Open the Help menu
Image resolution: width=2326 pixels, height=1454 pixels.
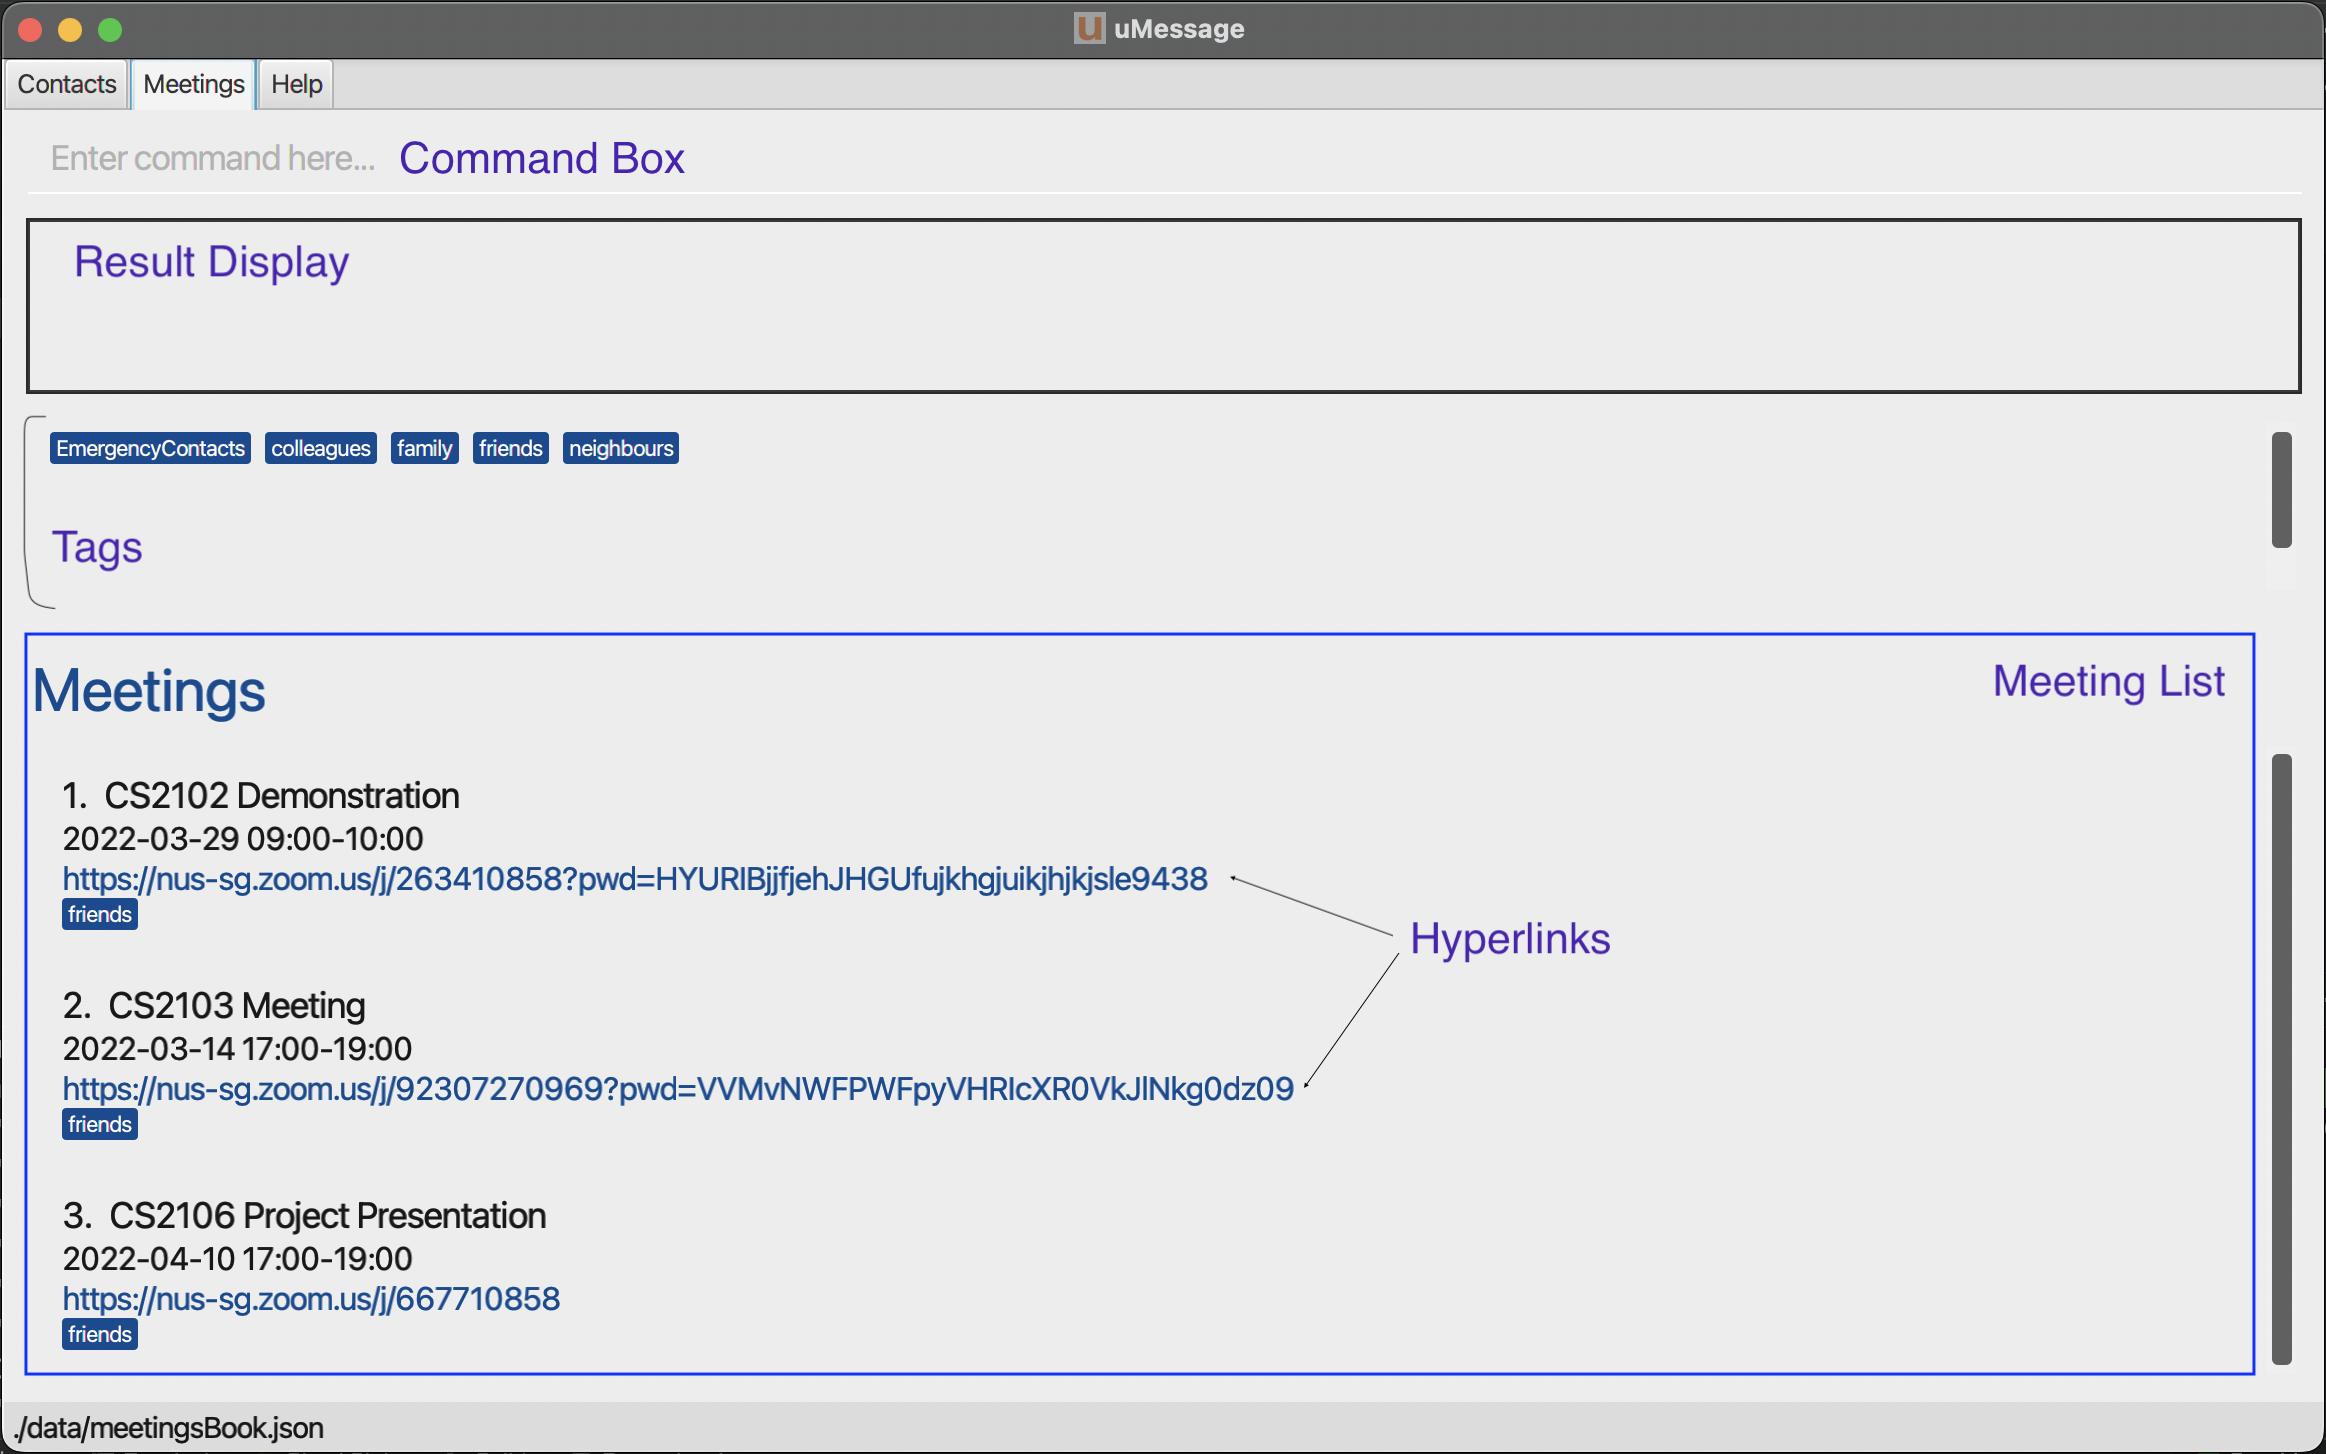pyautogui.click(x=296, y=84)
